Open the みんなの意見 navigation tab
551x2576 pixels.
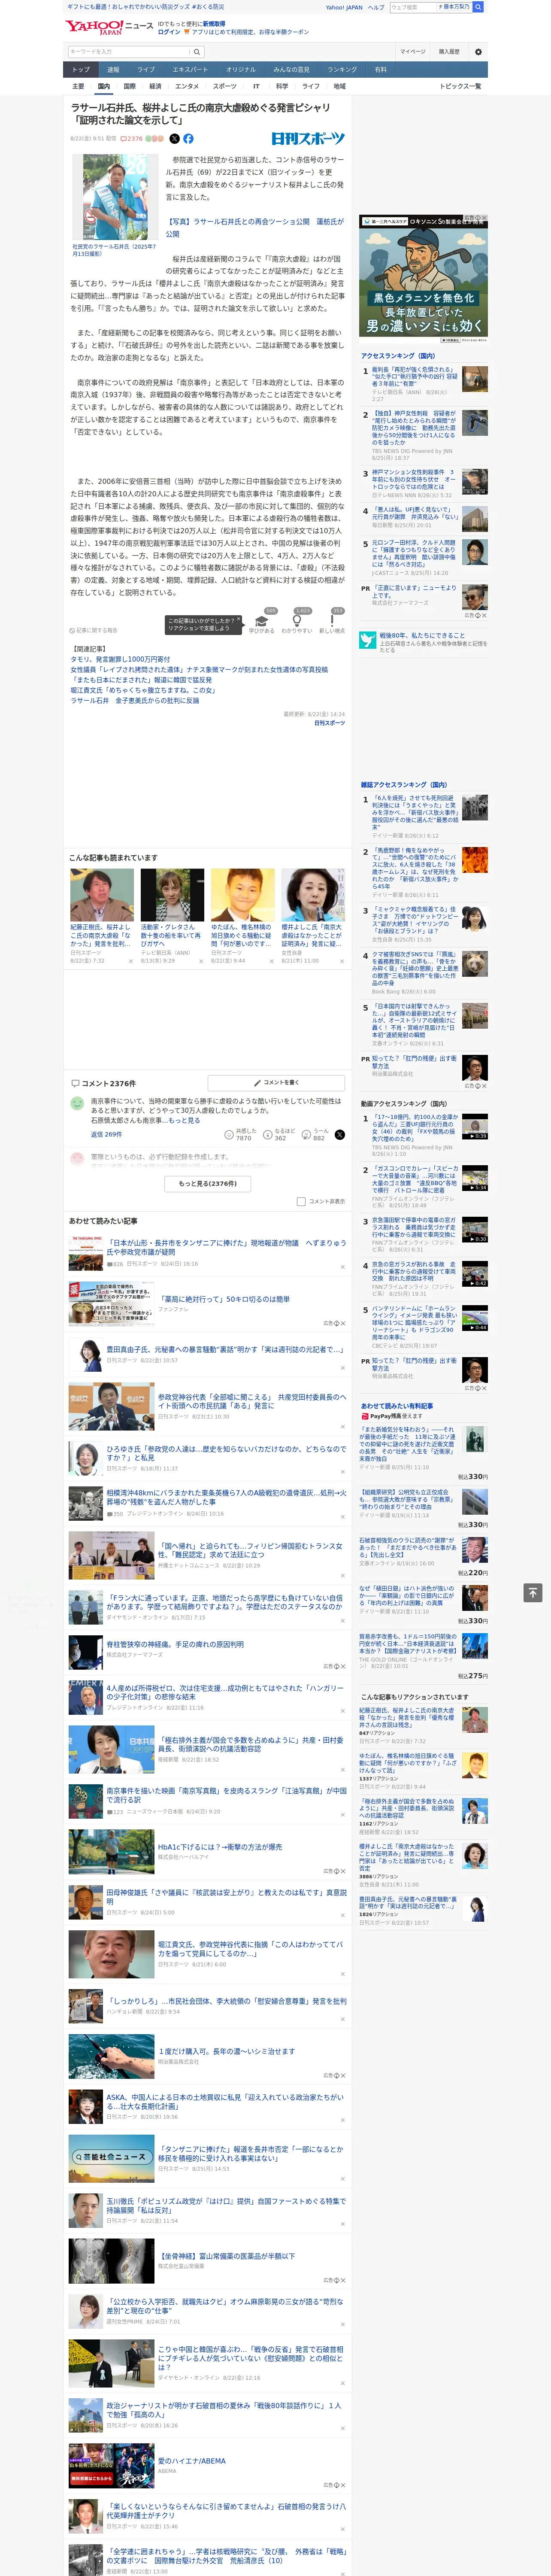[x=291, y=70]
